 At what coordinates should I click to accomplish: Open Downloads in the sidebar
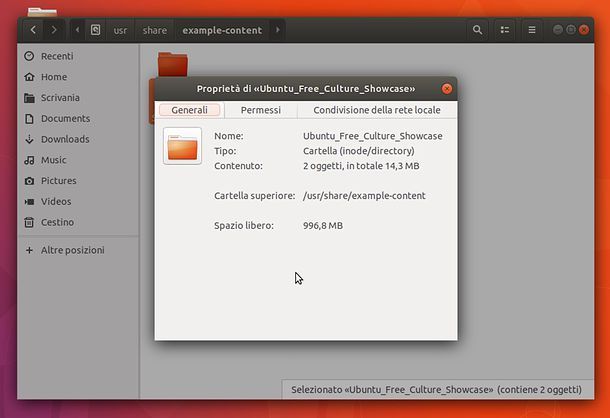[x=78, y=139]
